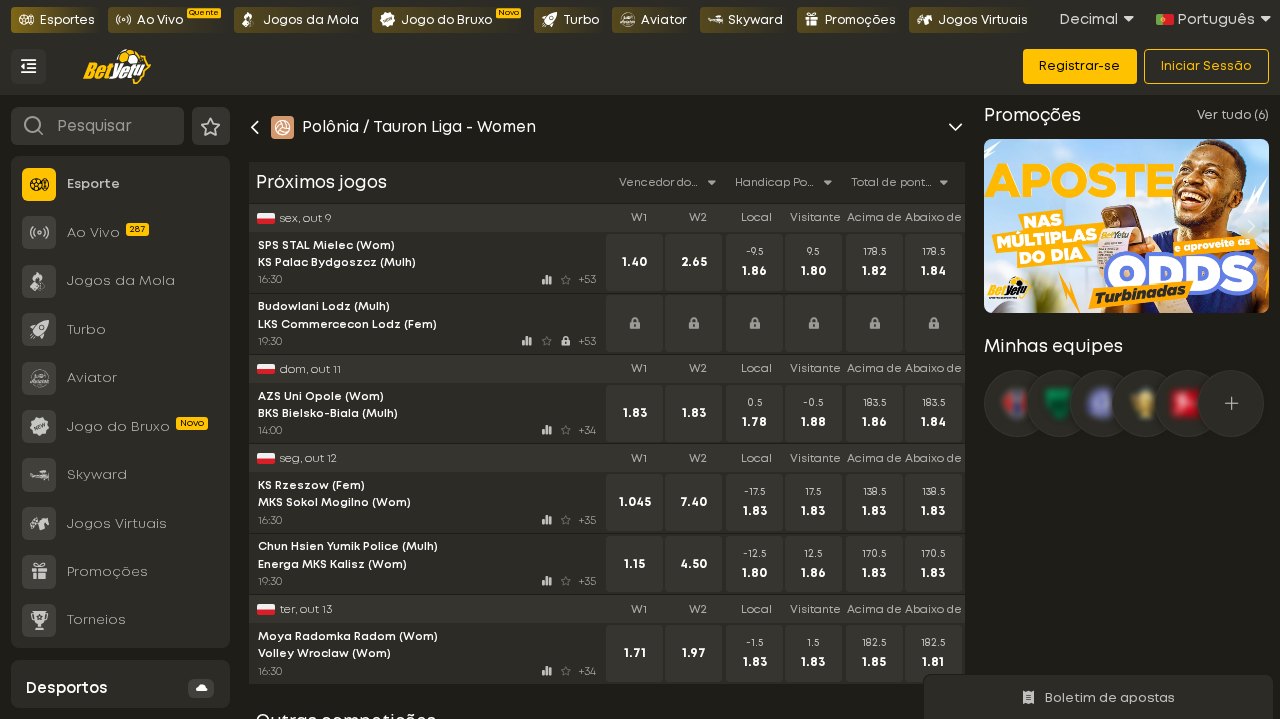
Task: Open favorites star next to search
Action: tap(211, 126)
